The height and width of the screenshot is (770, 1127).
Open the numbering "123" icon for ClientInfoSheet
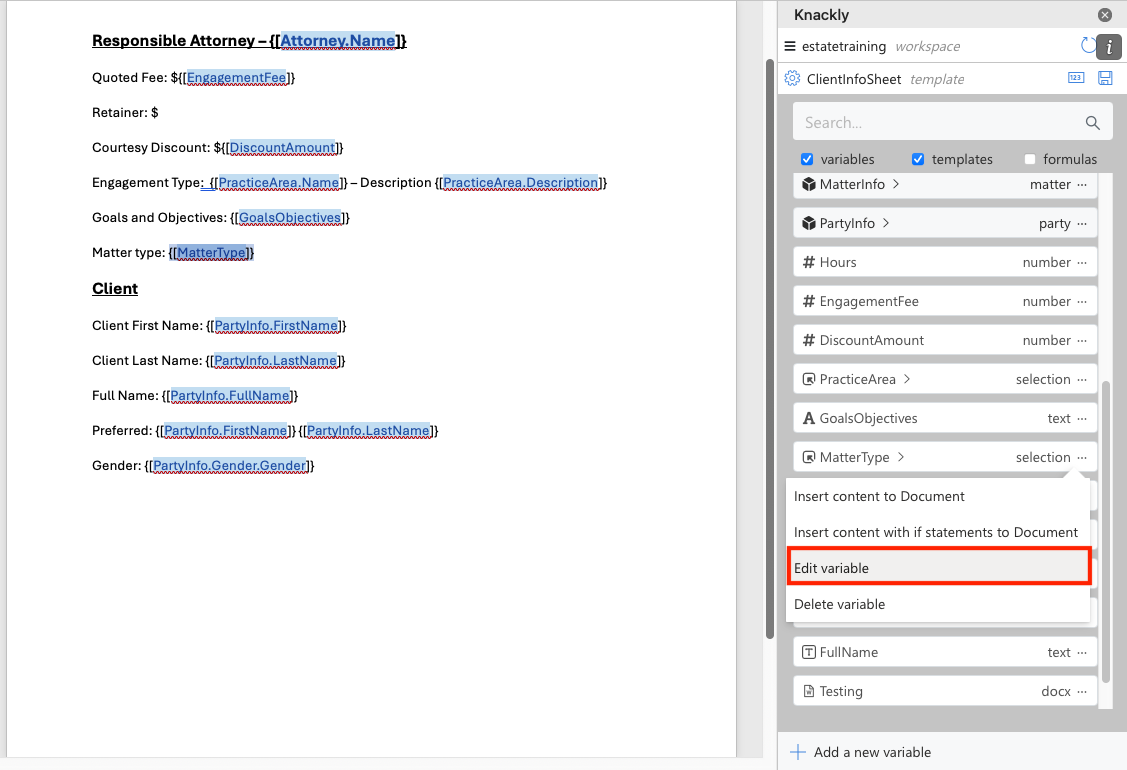(1076, 78)
